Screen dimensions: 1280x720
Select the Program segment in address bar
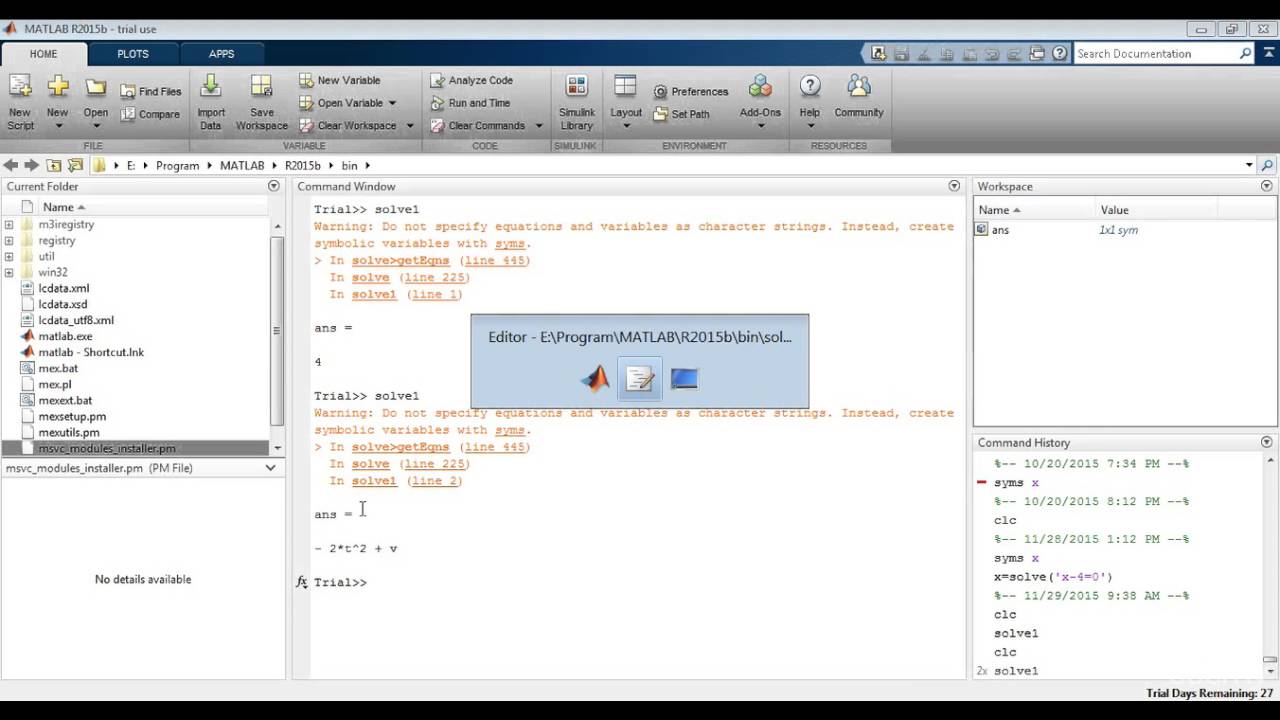tap(177, 166)
